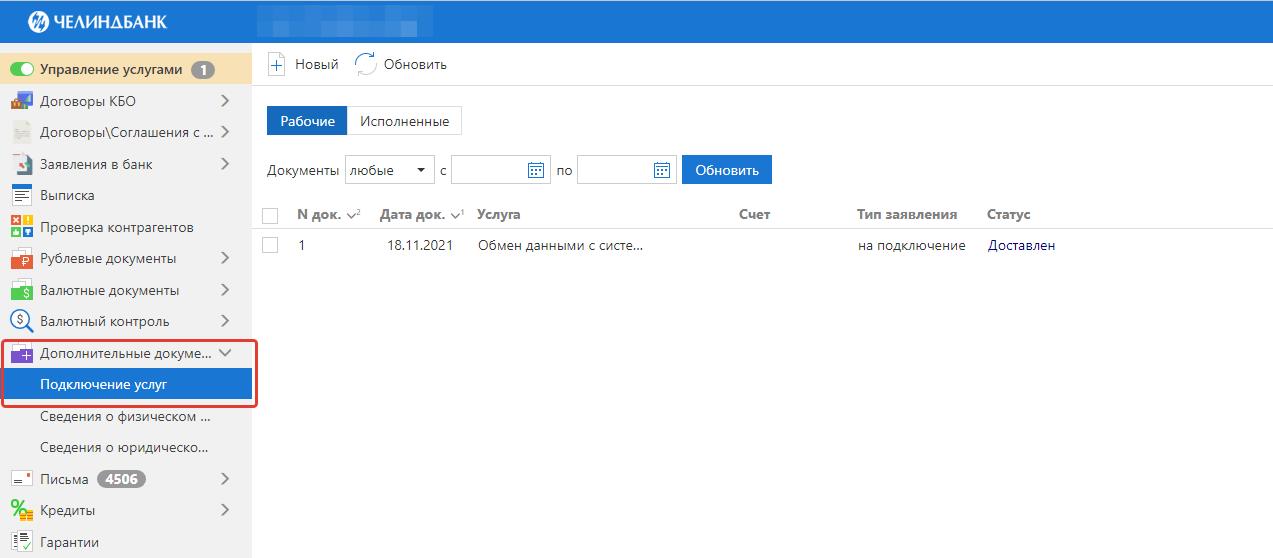
Task: Click the Услуга column header
Action: [x=499, y=215]
